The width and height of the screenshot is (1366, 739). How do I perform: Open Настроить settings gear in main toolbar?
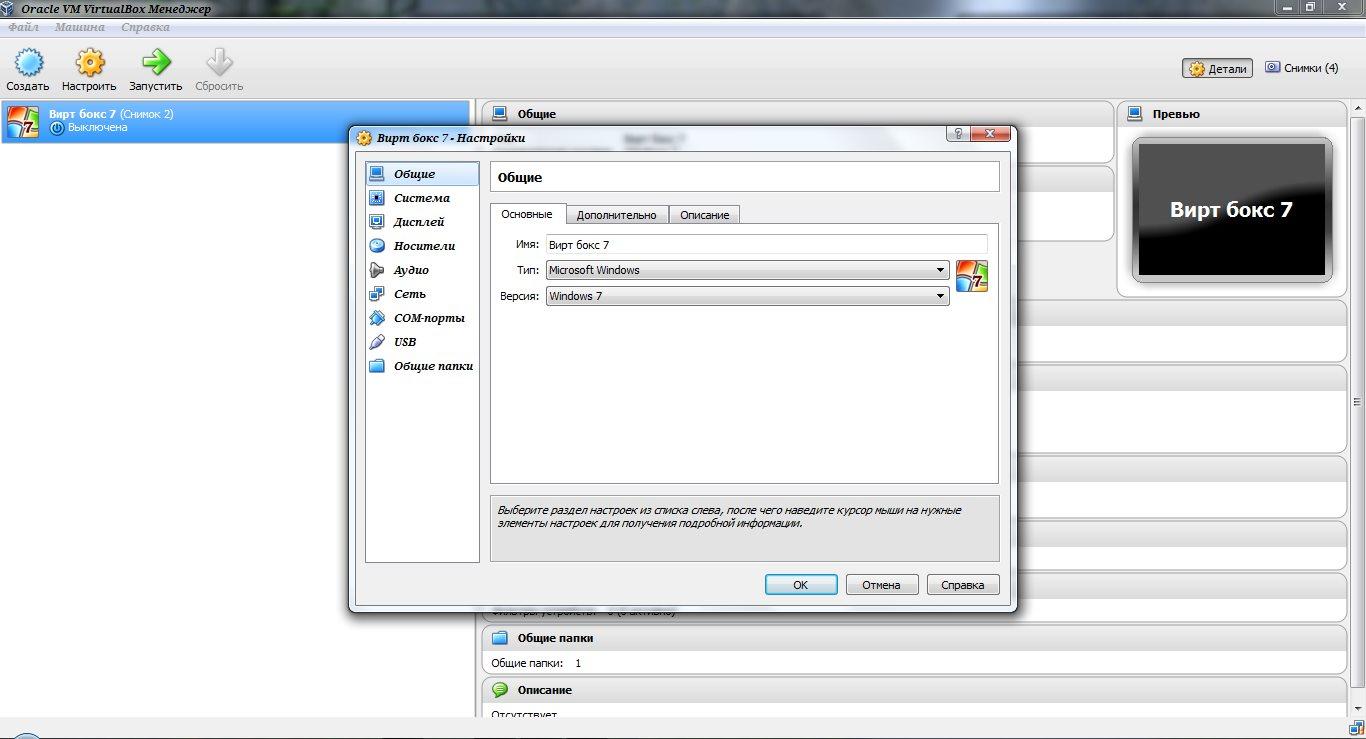click(x=90, y=63)
